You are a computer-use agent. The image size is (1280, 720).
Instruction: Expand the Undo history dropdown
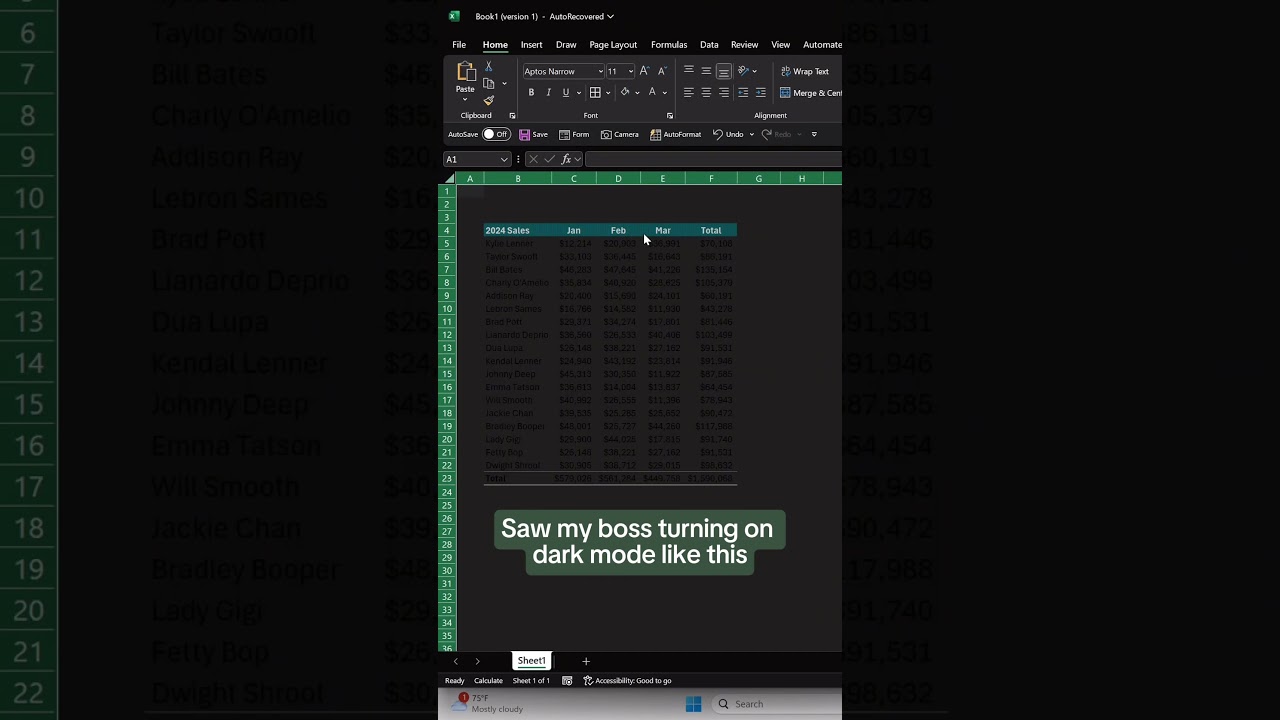[752, 134]
